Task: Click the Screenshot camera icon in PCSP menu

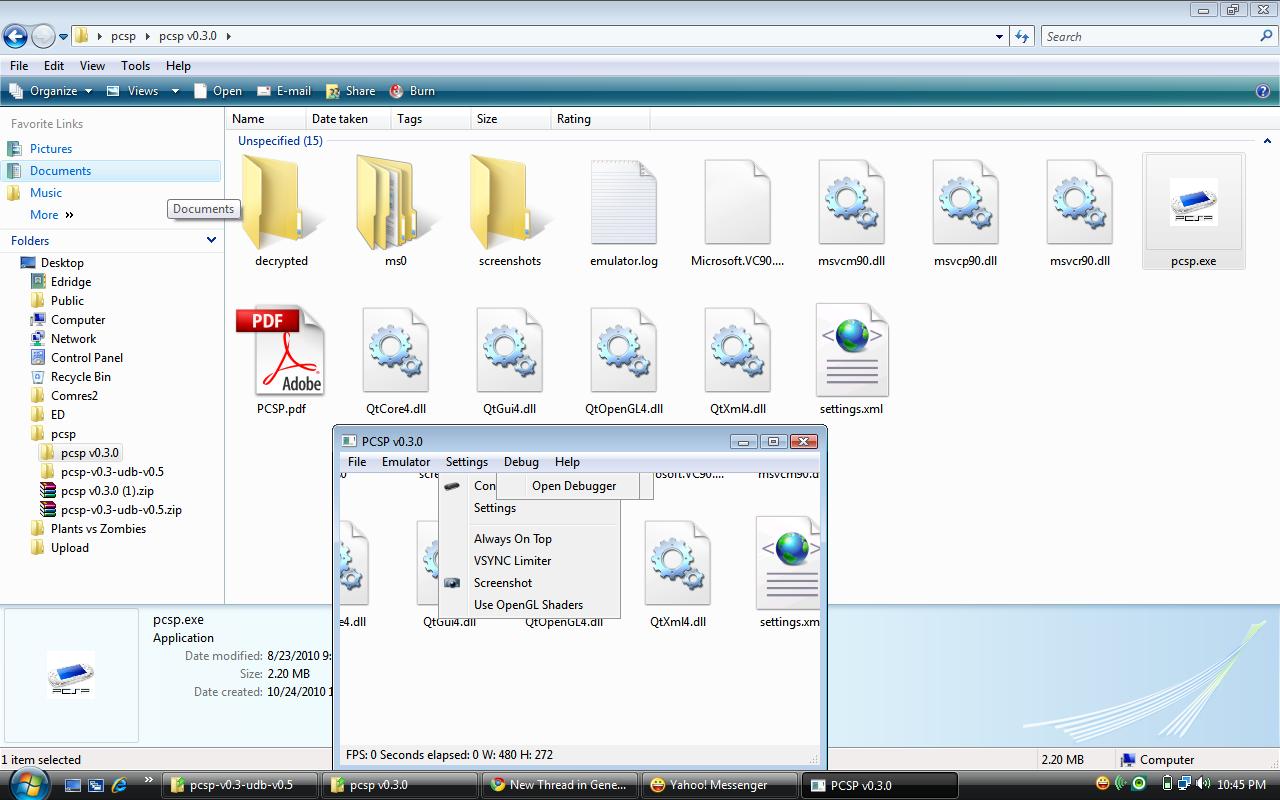Action: tap(452, 583)
